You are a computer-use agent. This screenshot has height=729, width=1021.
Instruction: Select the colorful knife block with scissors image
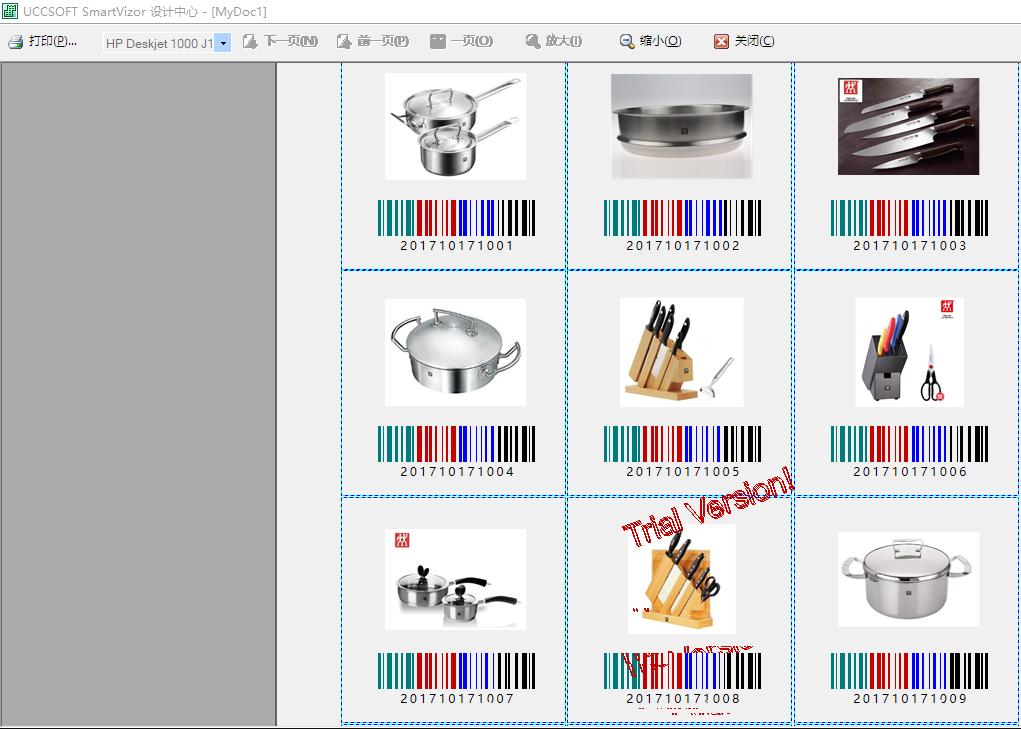coord(908,352)
